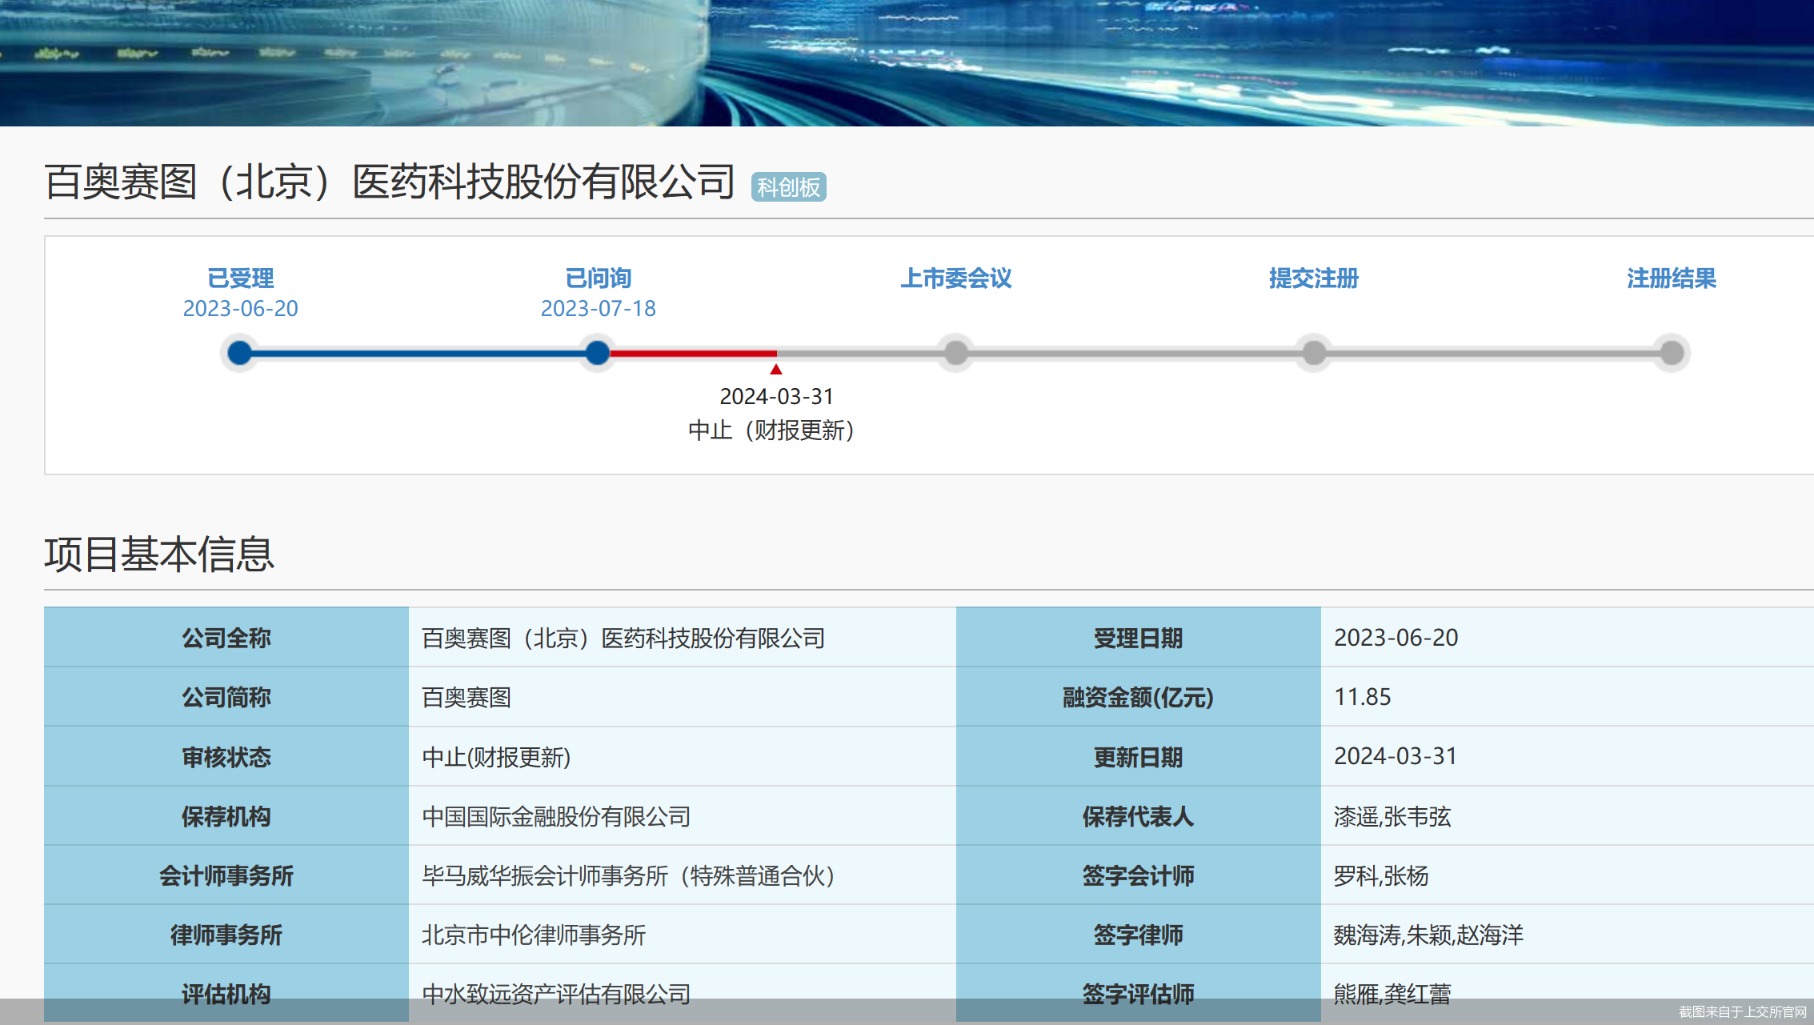Click the blue 已问询 timeline node

click(598, 353)
